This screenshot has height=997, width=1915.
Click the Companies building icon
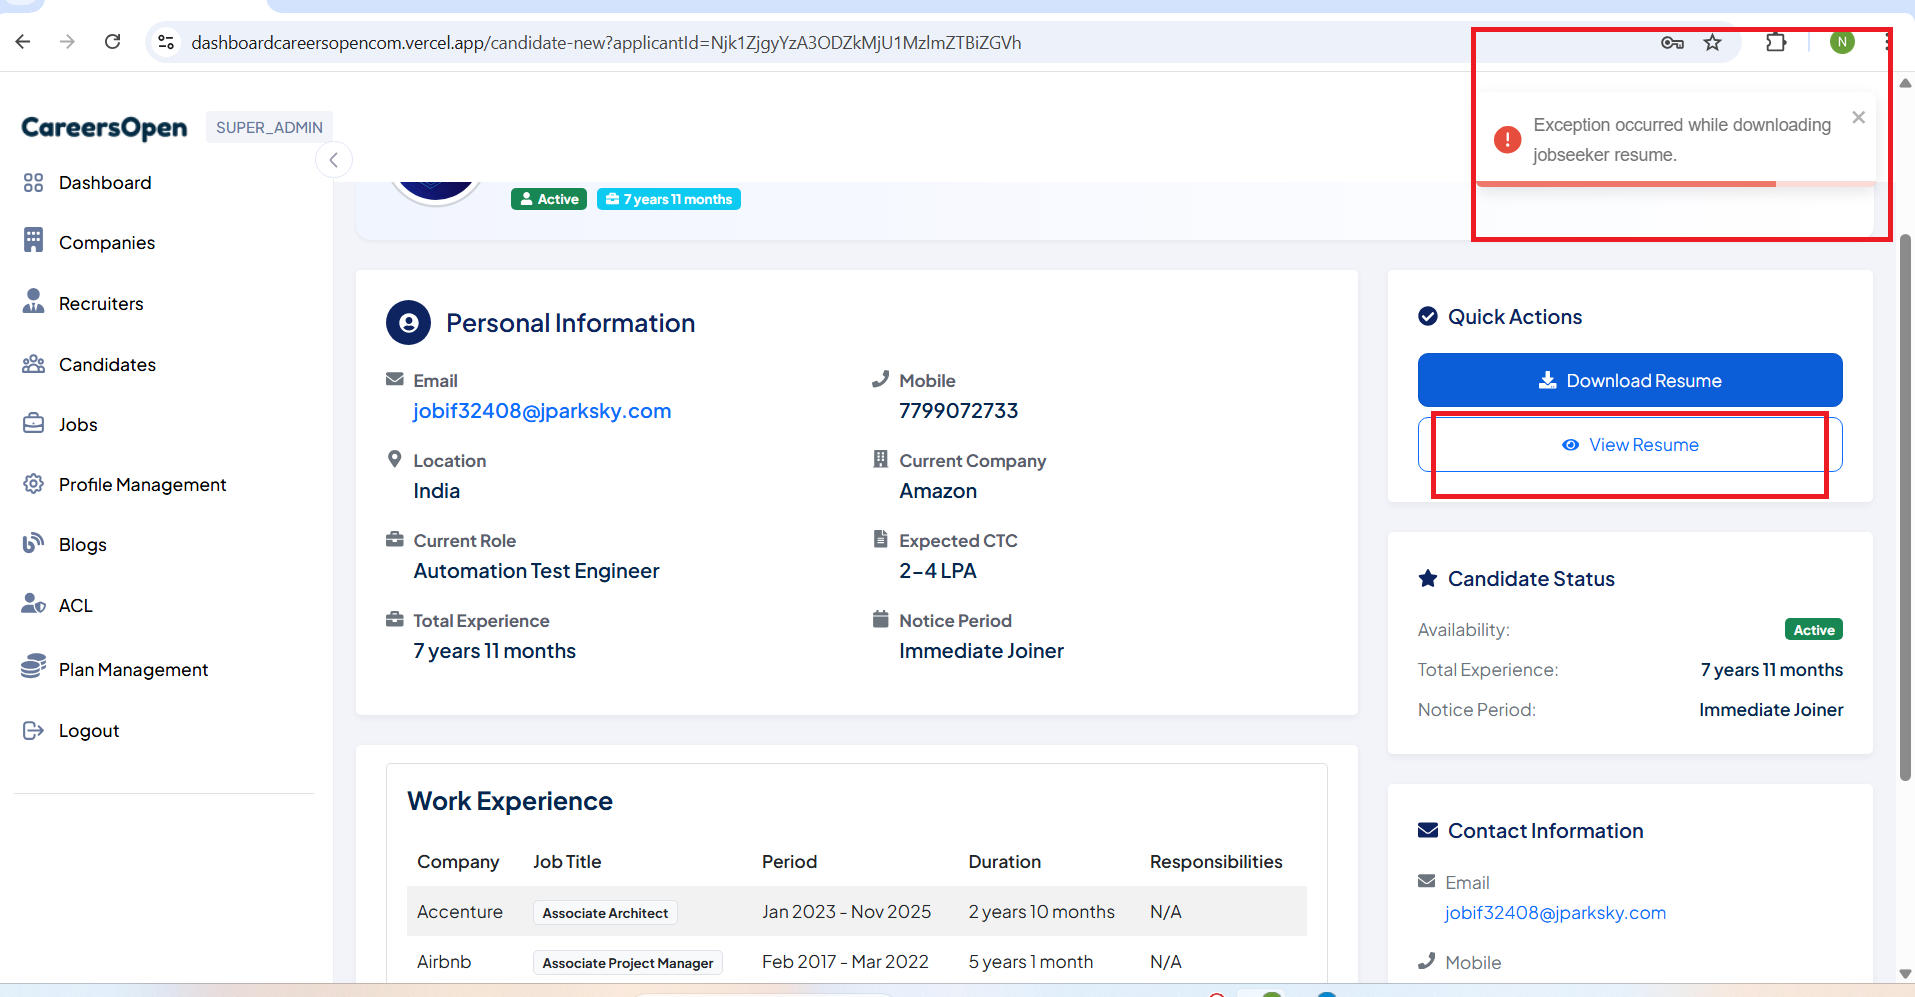click(x=33, y=241)
